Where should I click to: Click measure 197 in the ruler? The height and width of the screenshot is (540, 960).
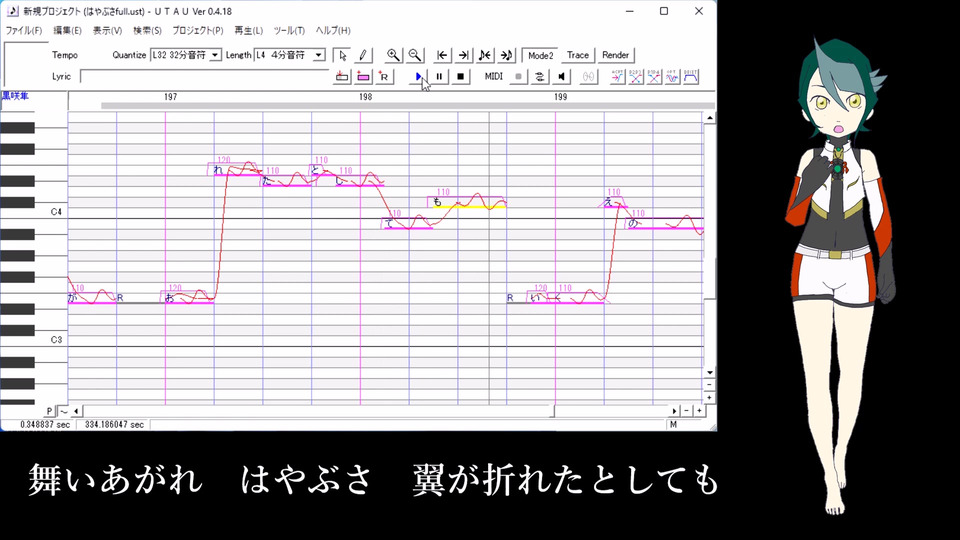pos(170,97)
